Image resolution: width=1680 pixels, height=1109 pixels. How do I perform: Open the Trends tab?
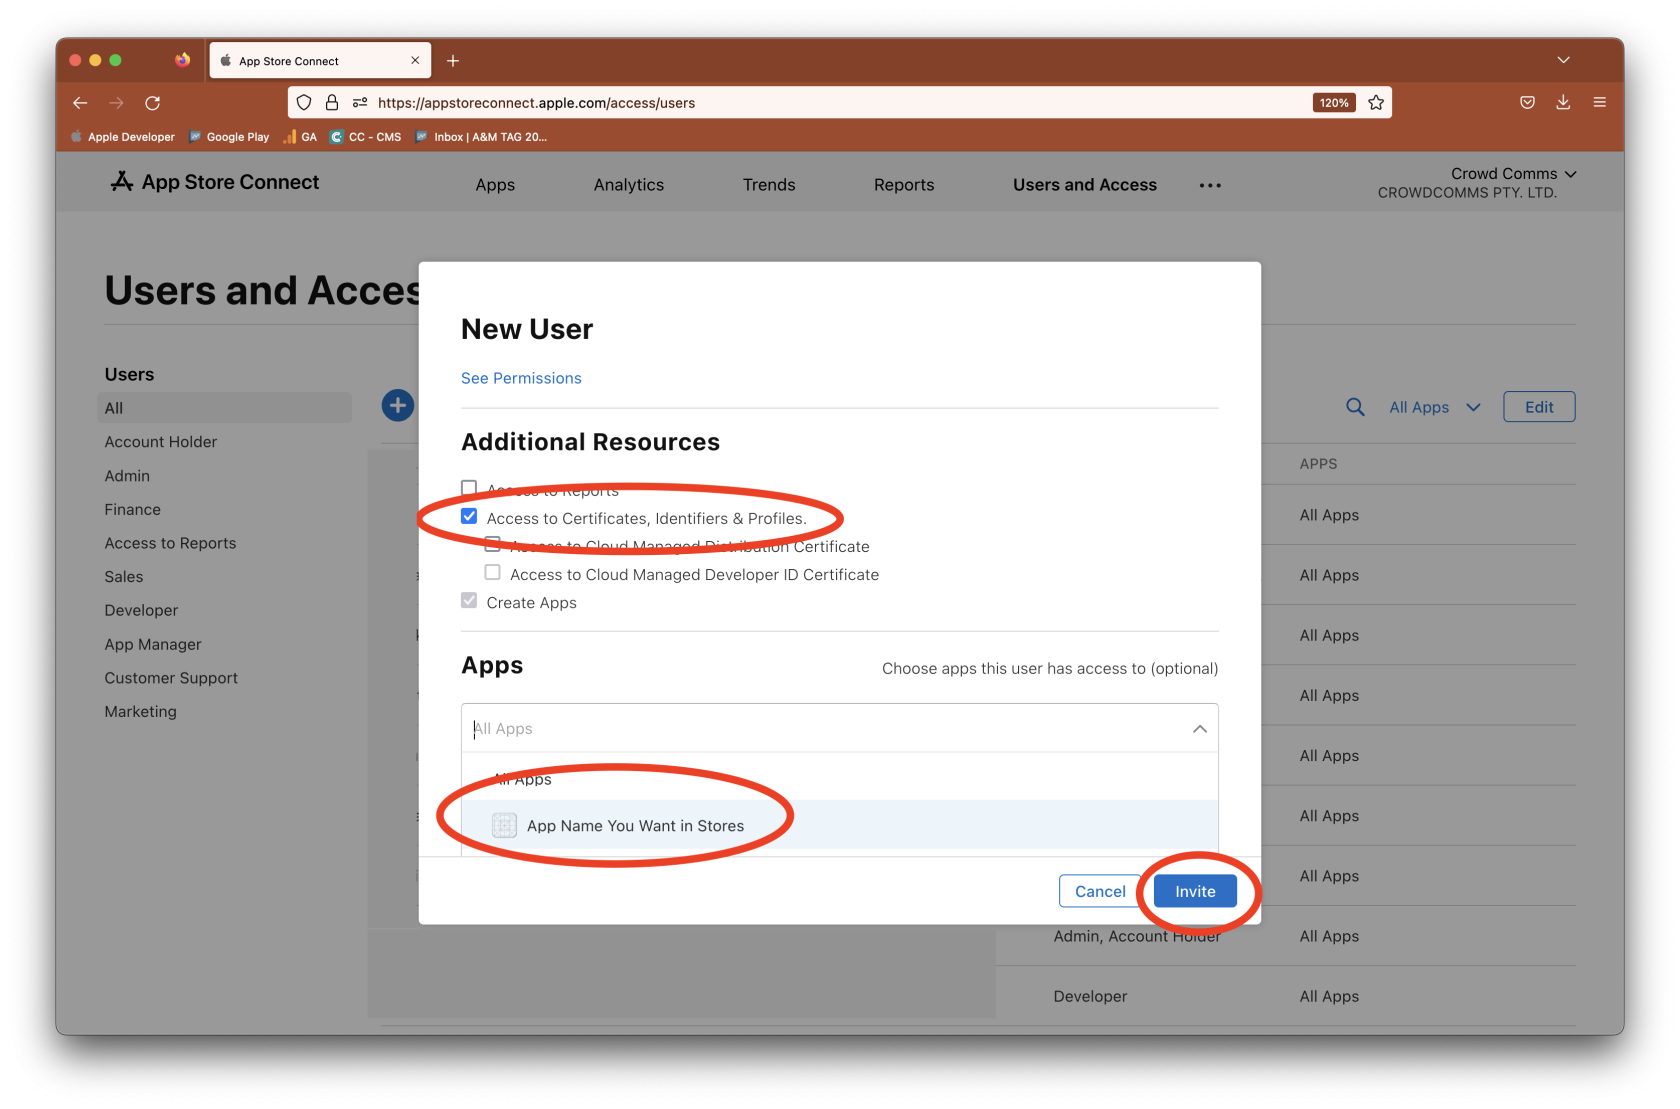768,185
